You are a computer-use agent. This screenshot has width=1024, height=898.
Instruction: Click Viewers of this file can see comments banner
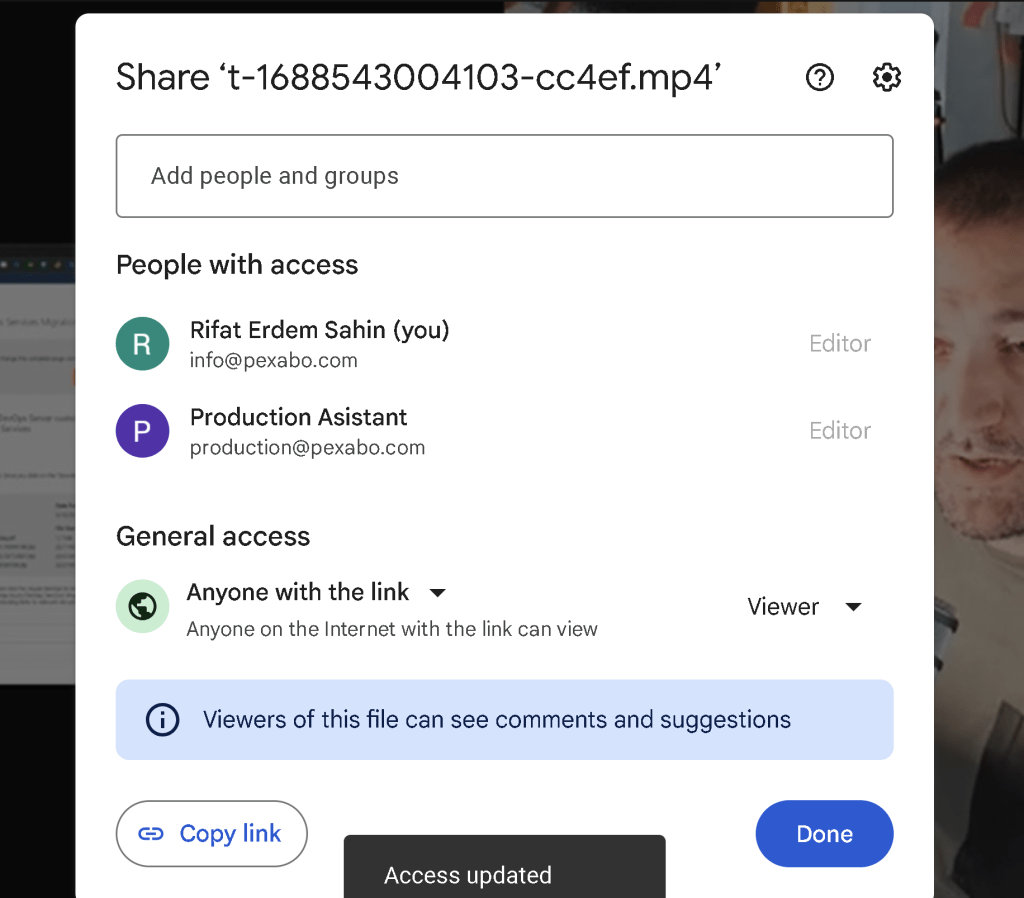pos(504,720)
